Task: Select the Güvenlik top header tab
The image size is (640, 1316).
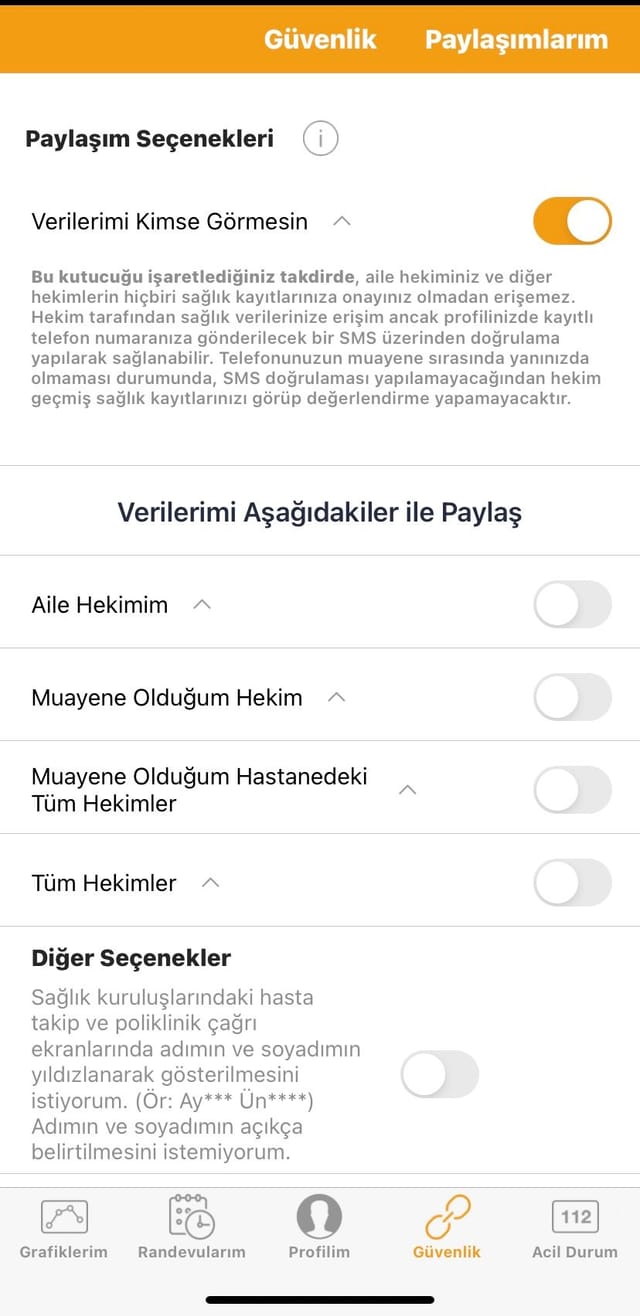Action: 320,39
